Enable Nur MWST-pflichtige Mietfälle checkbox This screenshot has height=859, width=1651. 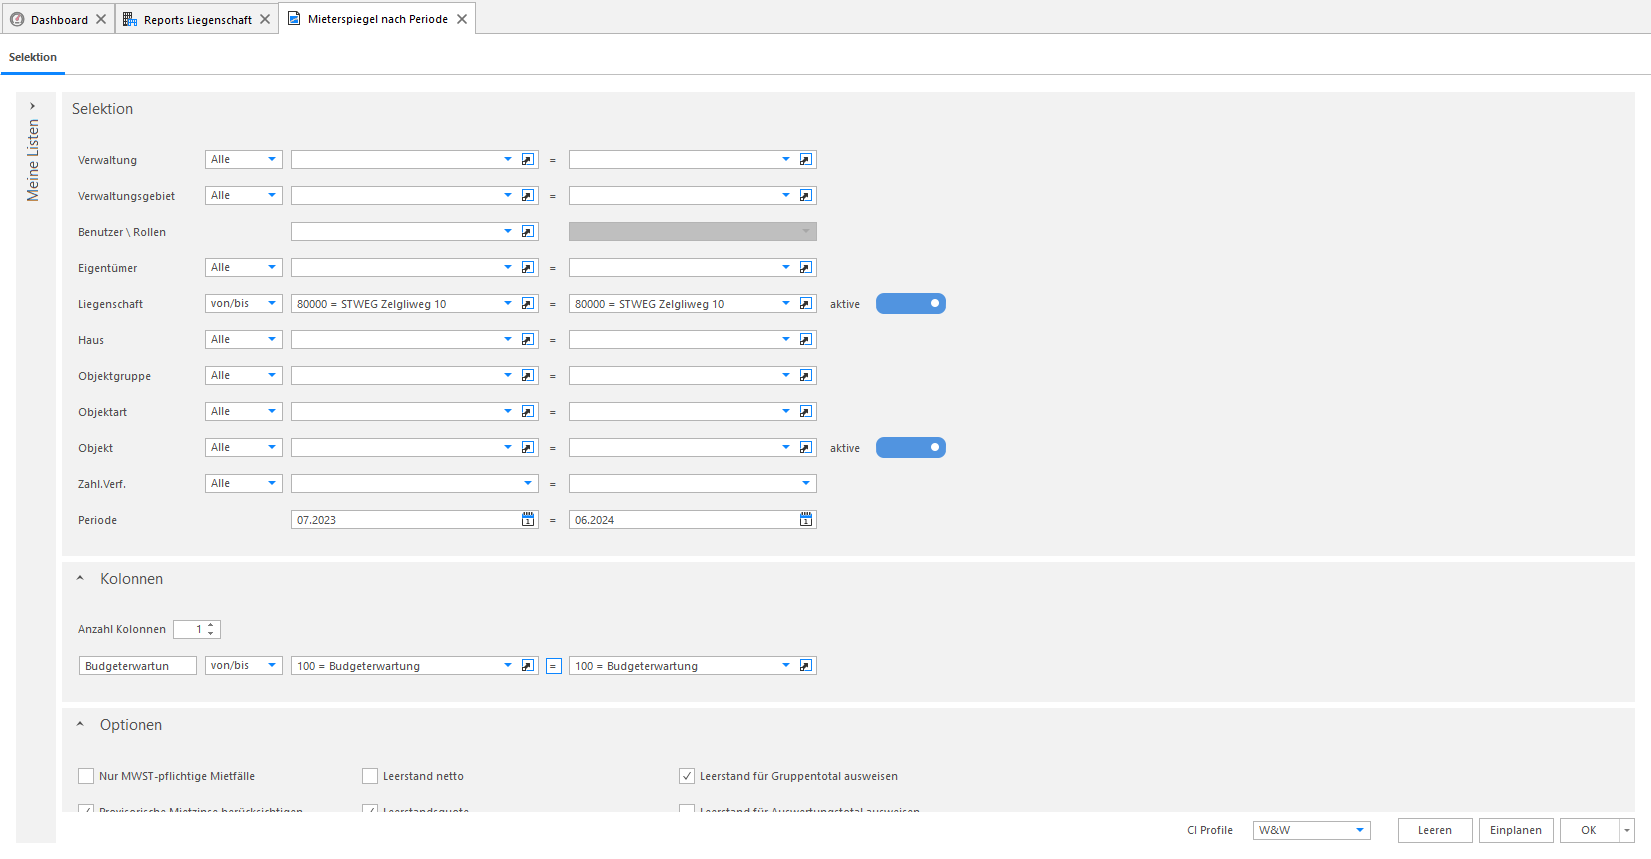86,776
